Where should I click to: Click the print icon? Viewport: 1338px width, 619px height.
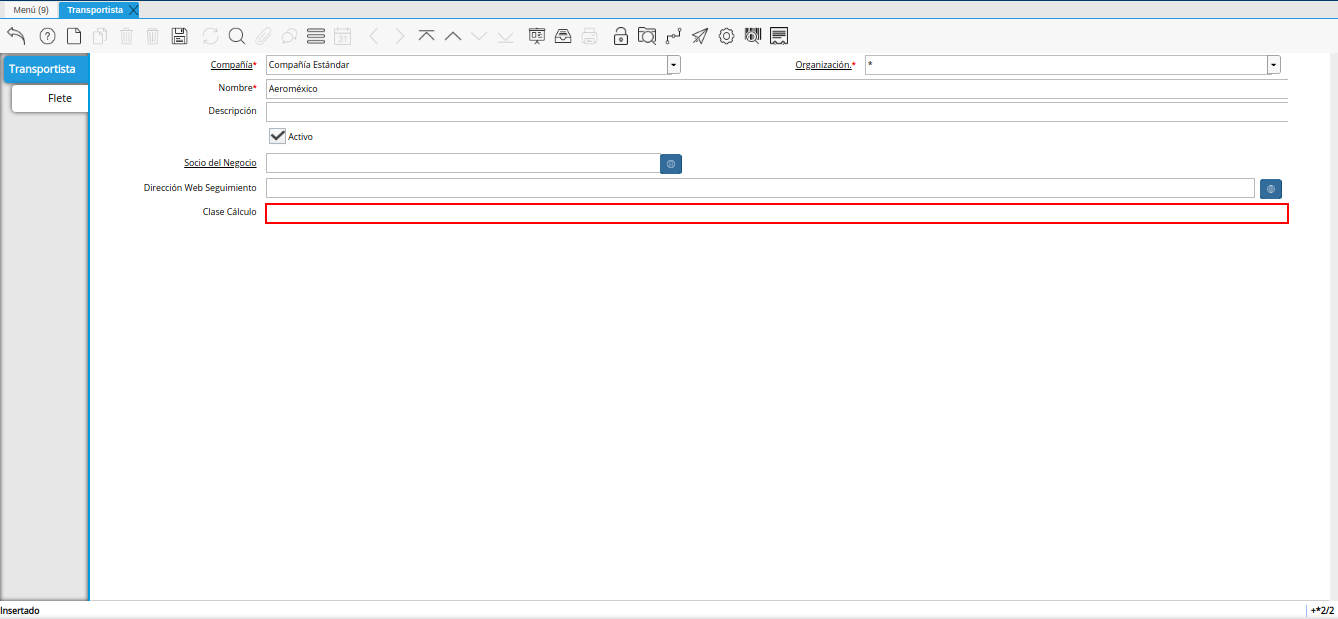pos(590,36)
